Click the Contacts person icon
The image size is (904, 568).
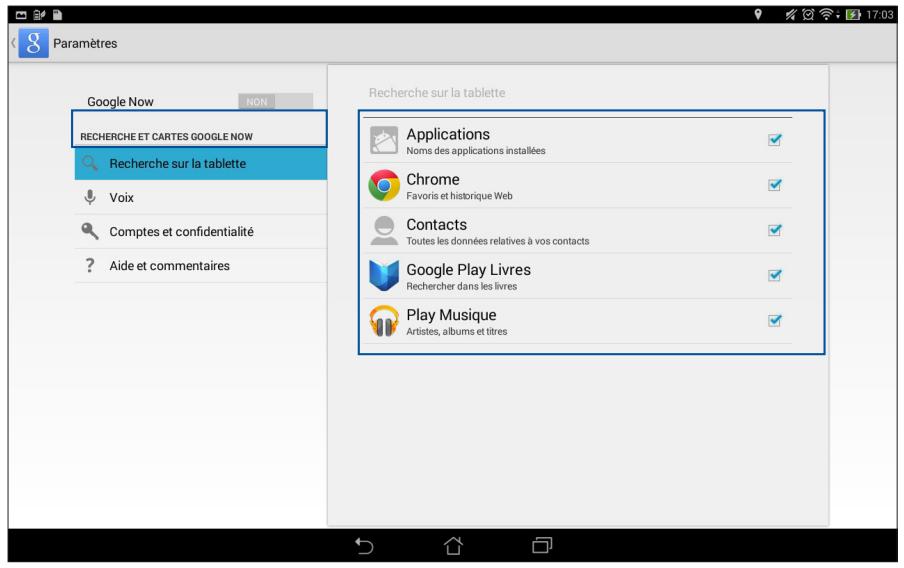point(384,230)
